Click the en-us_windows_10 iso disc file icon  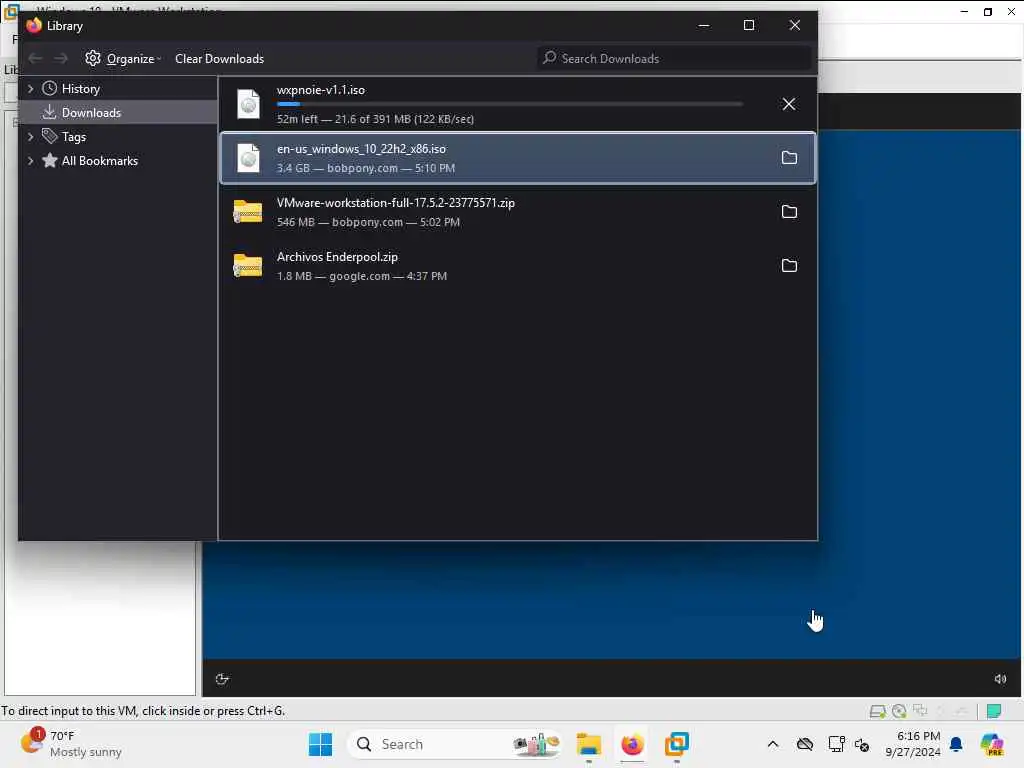[x=248, y=157]
